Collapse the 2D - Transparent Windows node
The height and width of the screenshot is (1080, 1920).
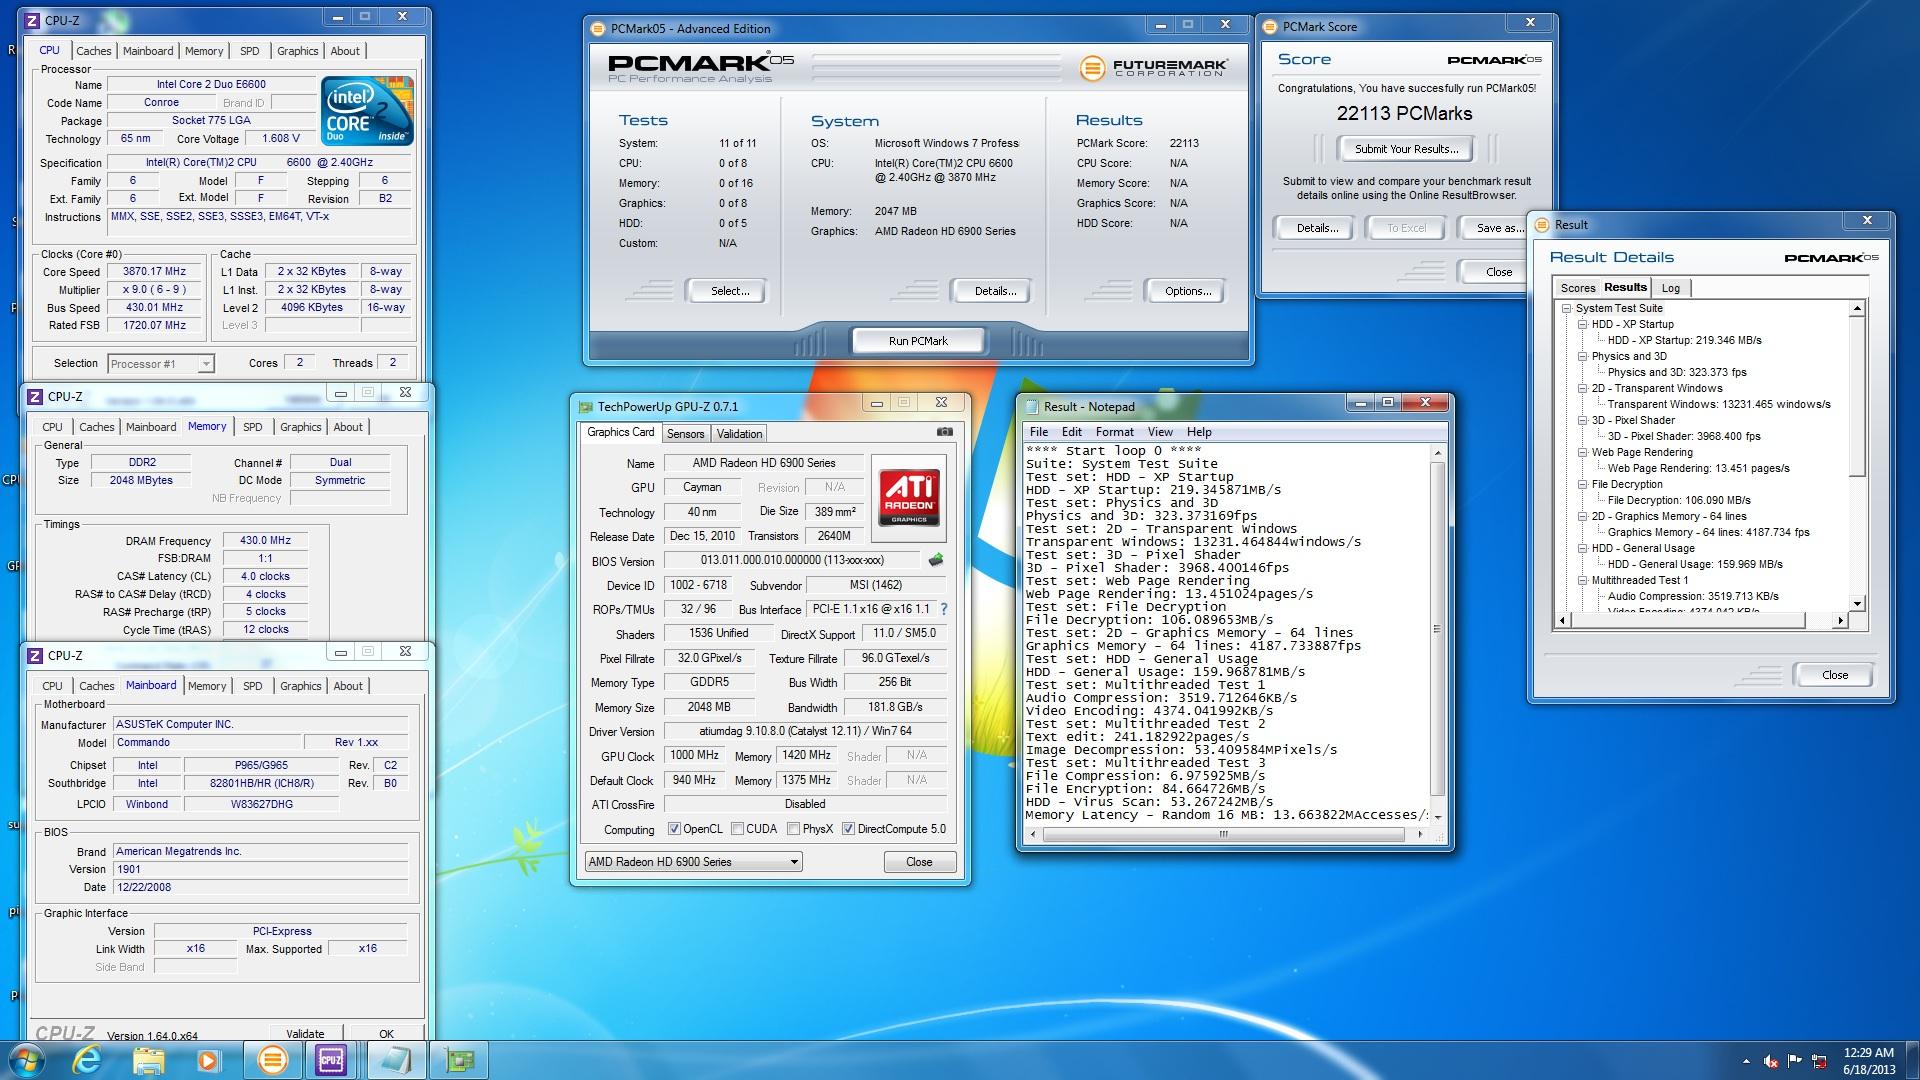[x=1583, y=389]
